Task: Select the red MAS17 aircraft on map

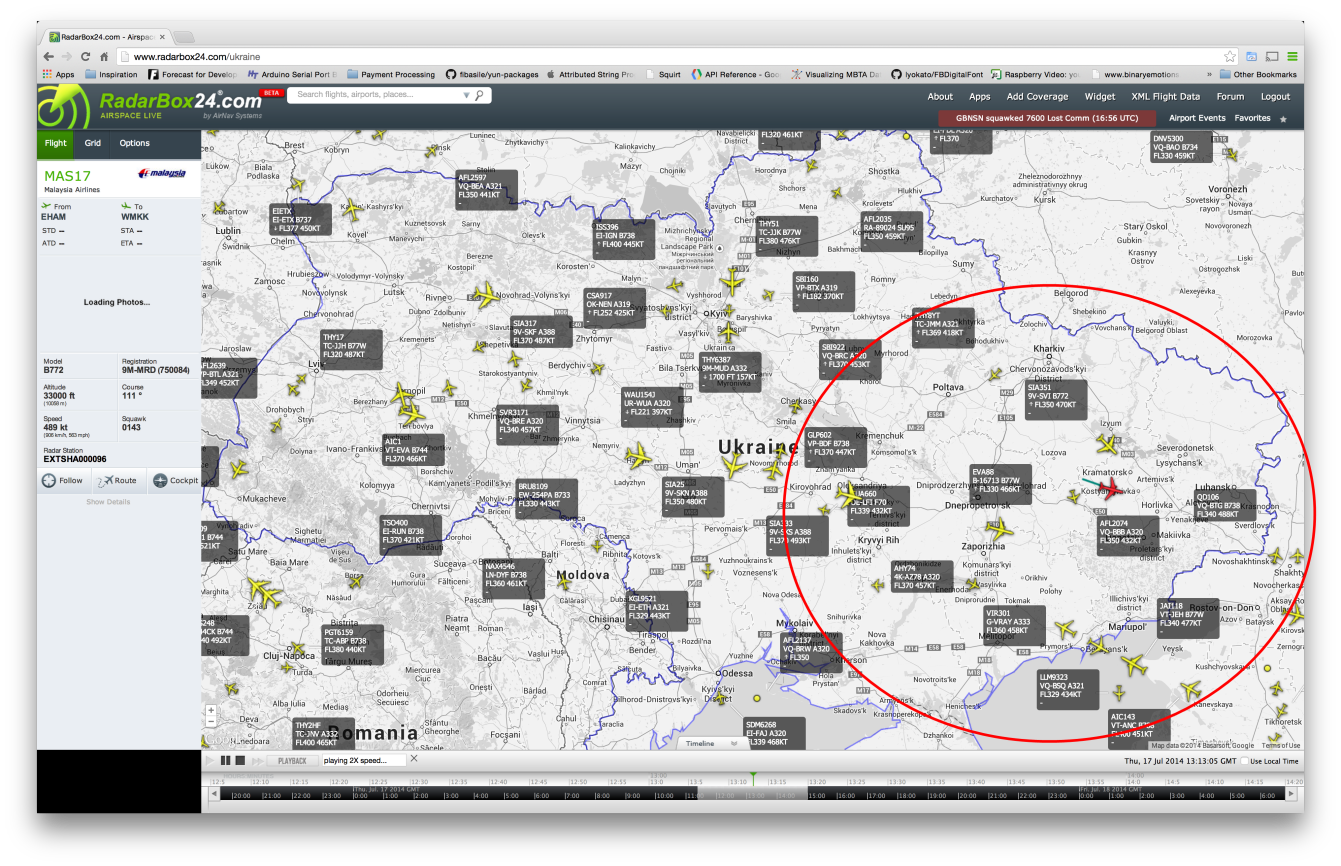Action: click(x=1110, y=488)
